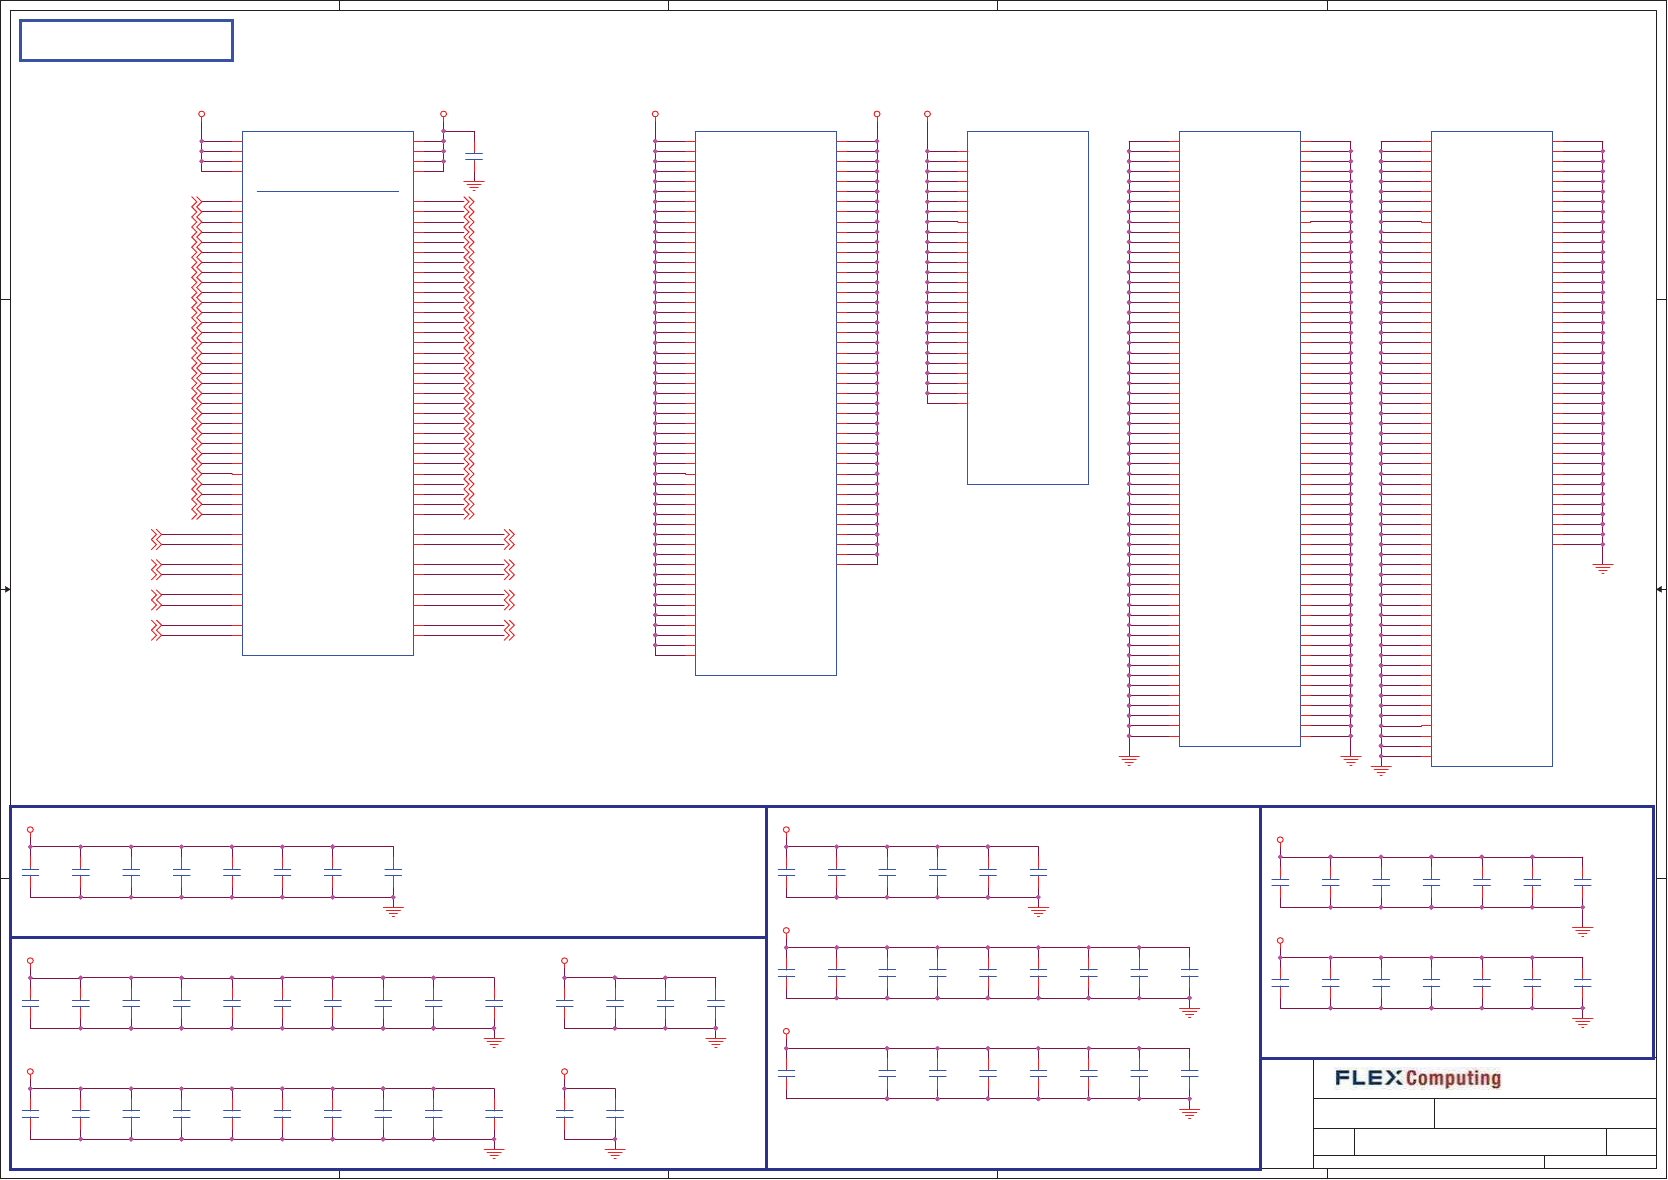
Task: Click the empty cell directly below the FLEX logo
Action: pyautogui.click(x=1374, y=1113)
